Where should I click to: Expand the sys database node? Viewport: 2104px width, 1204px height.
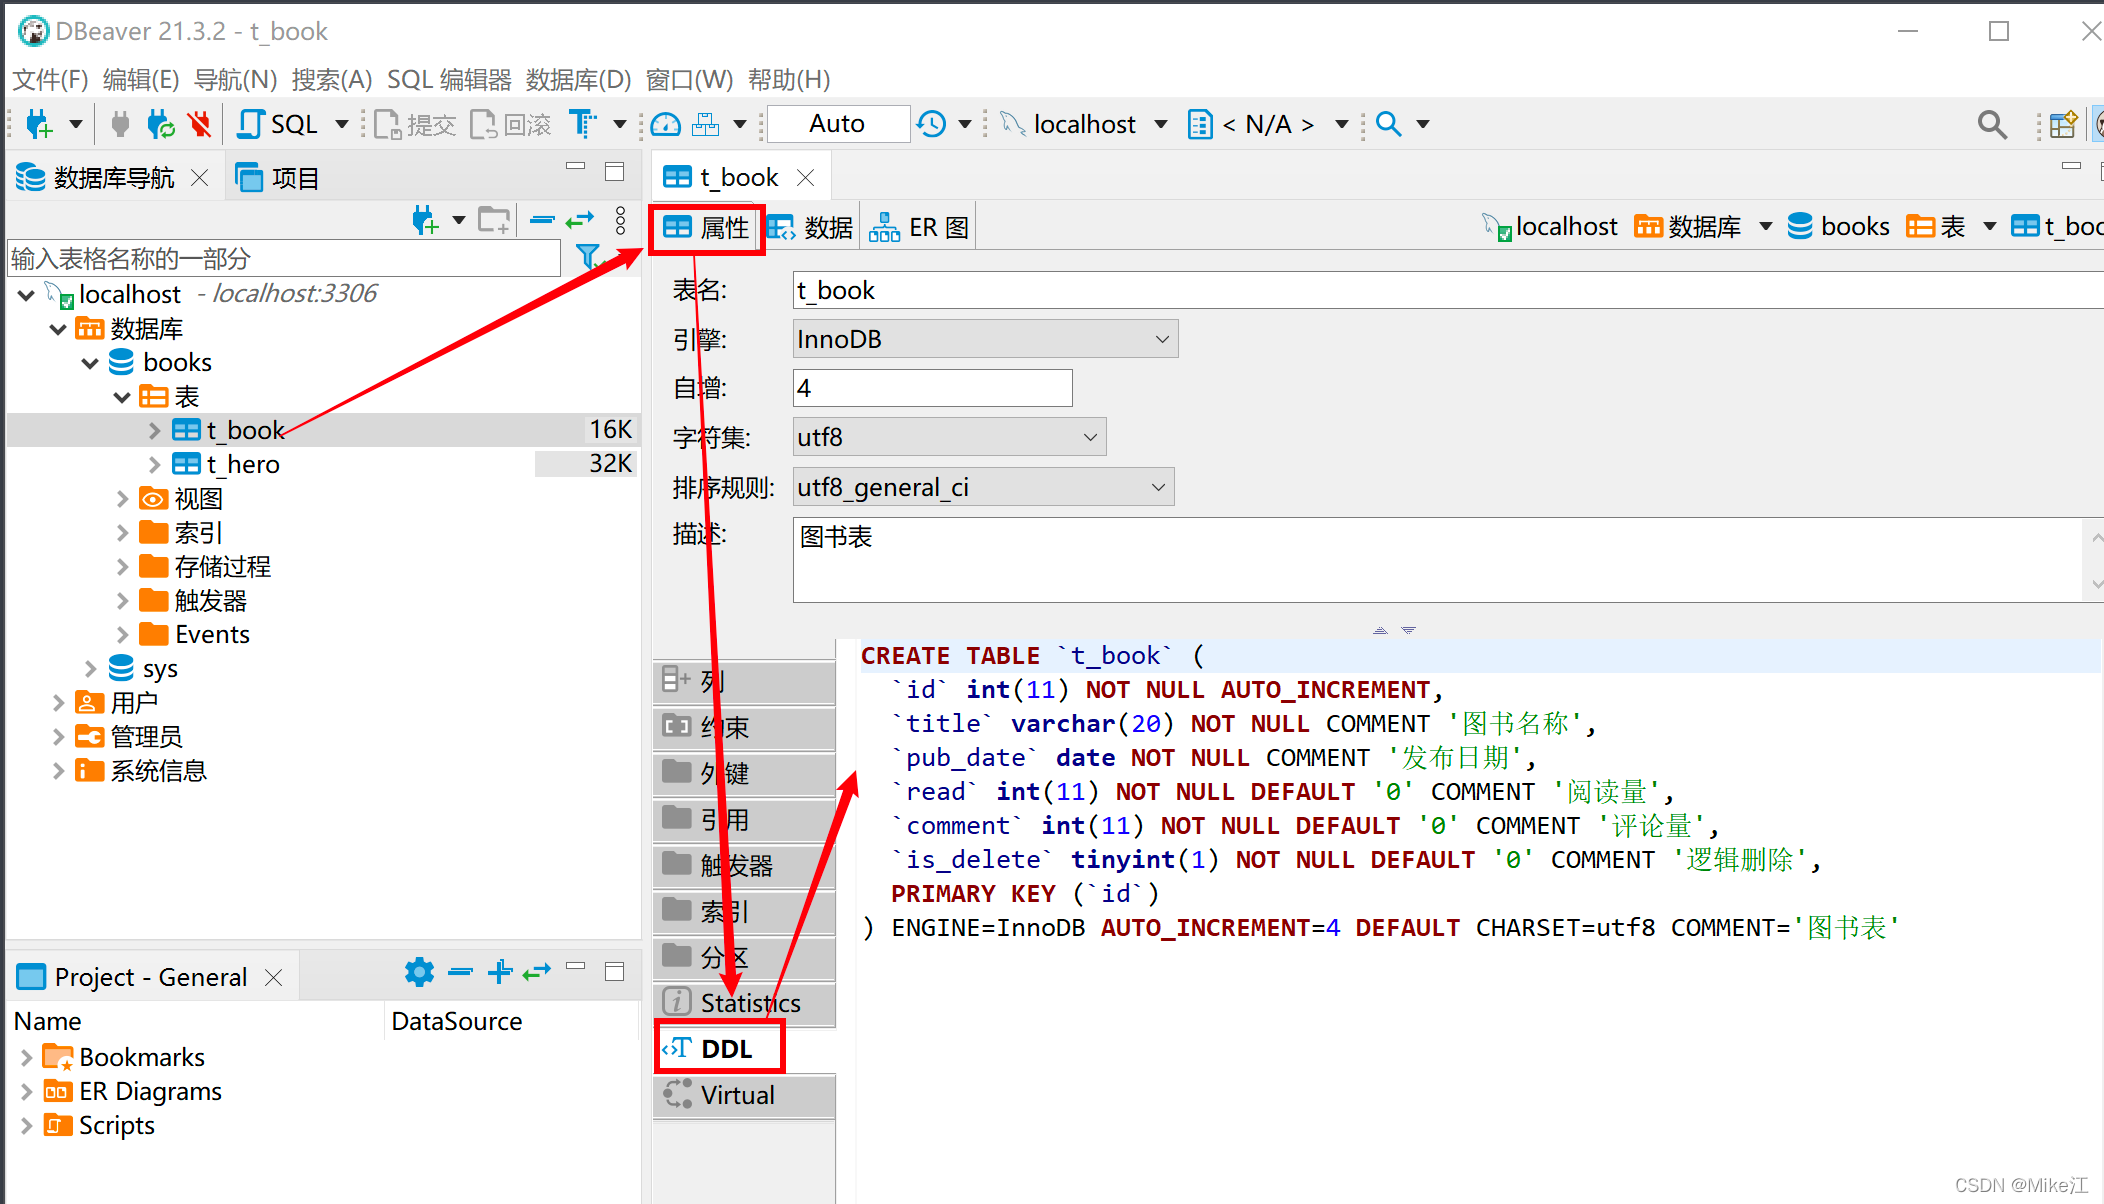tap(90, 669)
